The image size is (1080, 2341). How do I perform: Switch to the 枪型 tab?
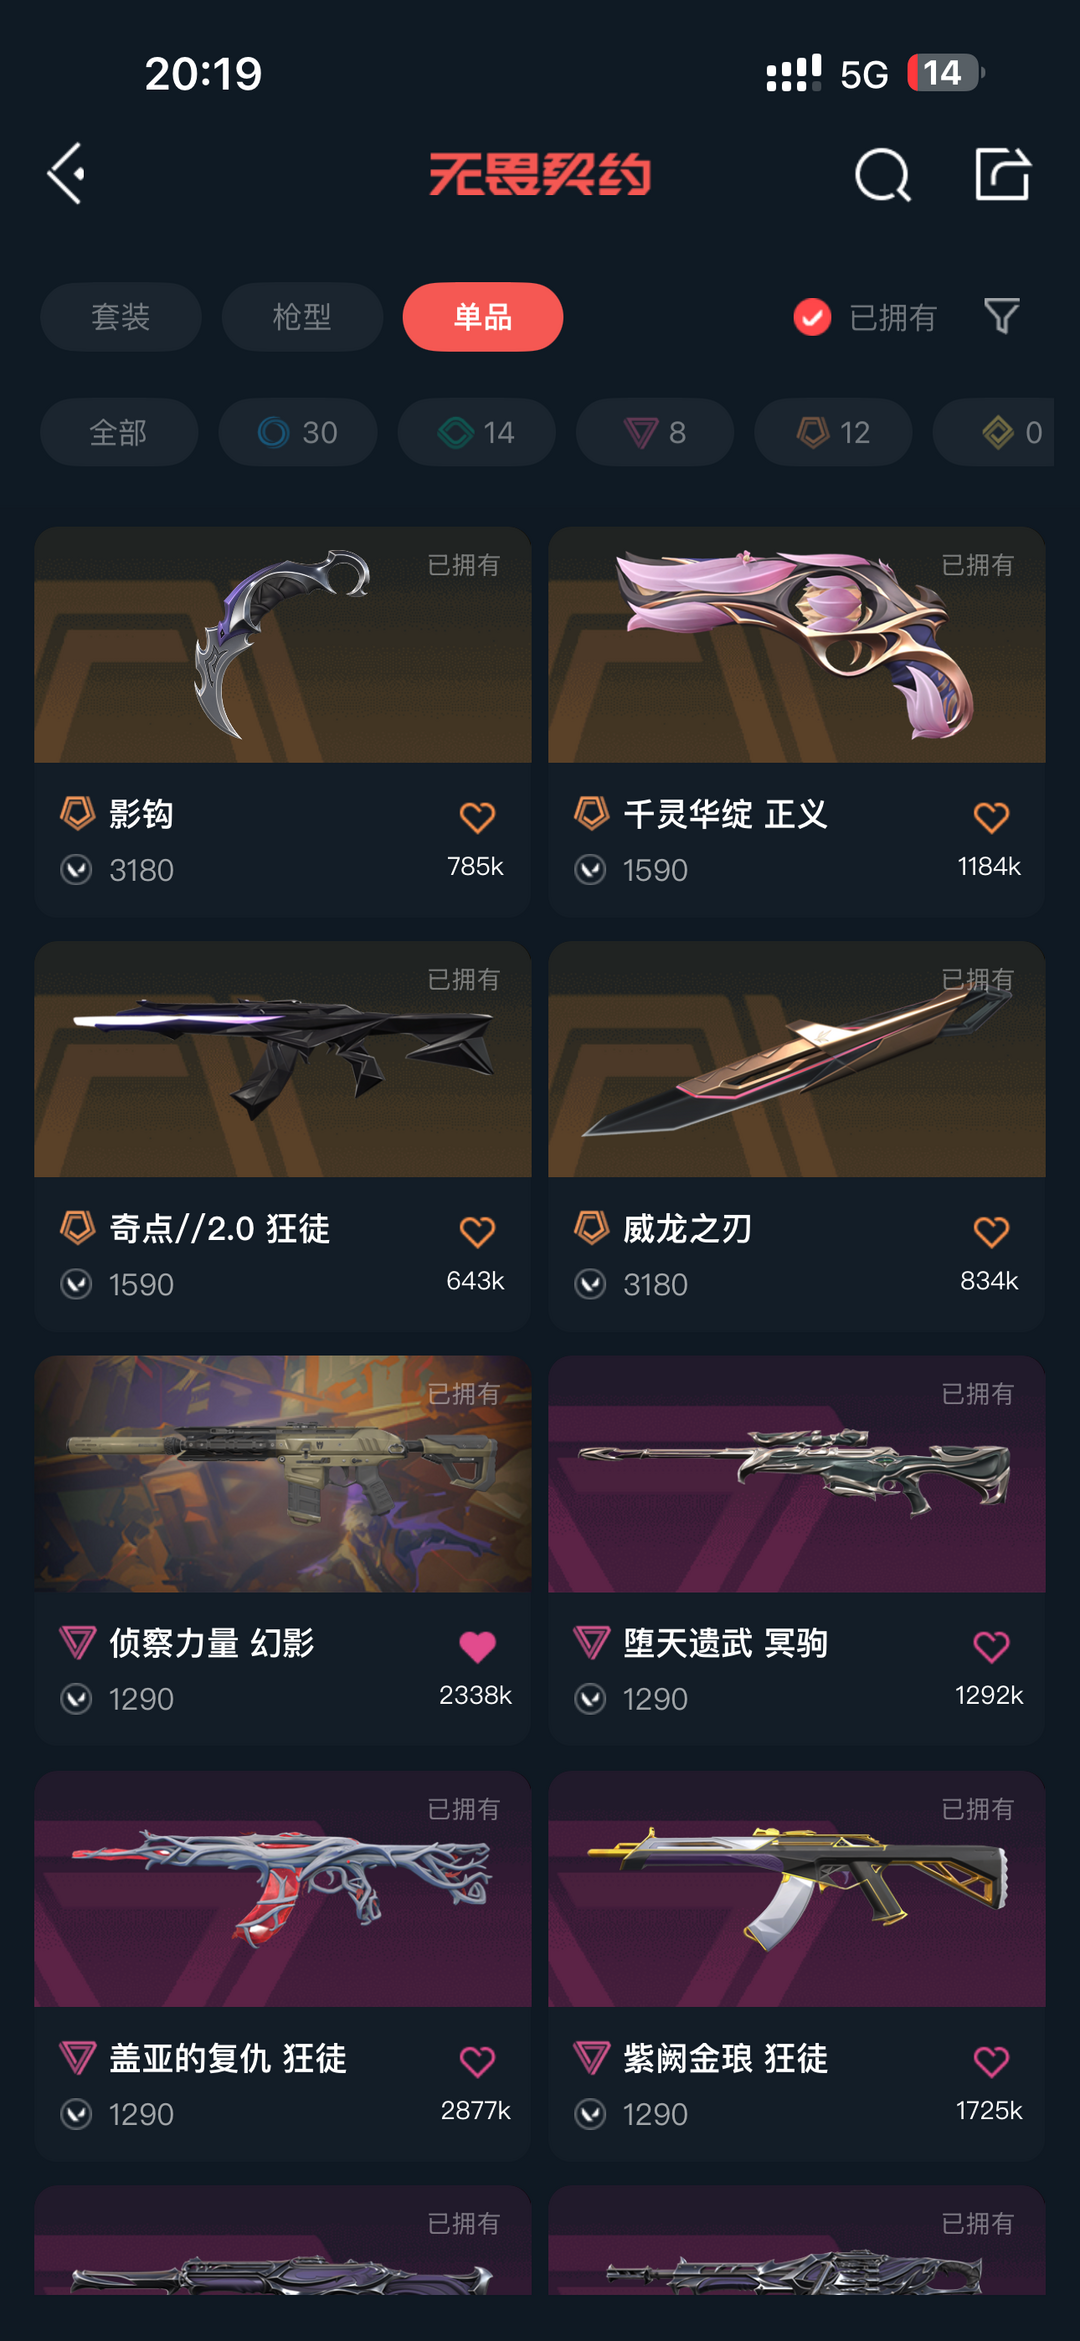(x=302, y=317)
